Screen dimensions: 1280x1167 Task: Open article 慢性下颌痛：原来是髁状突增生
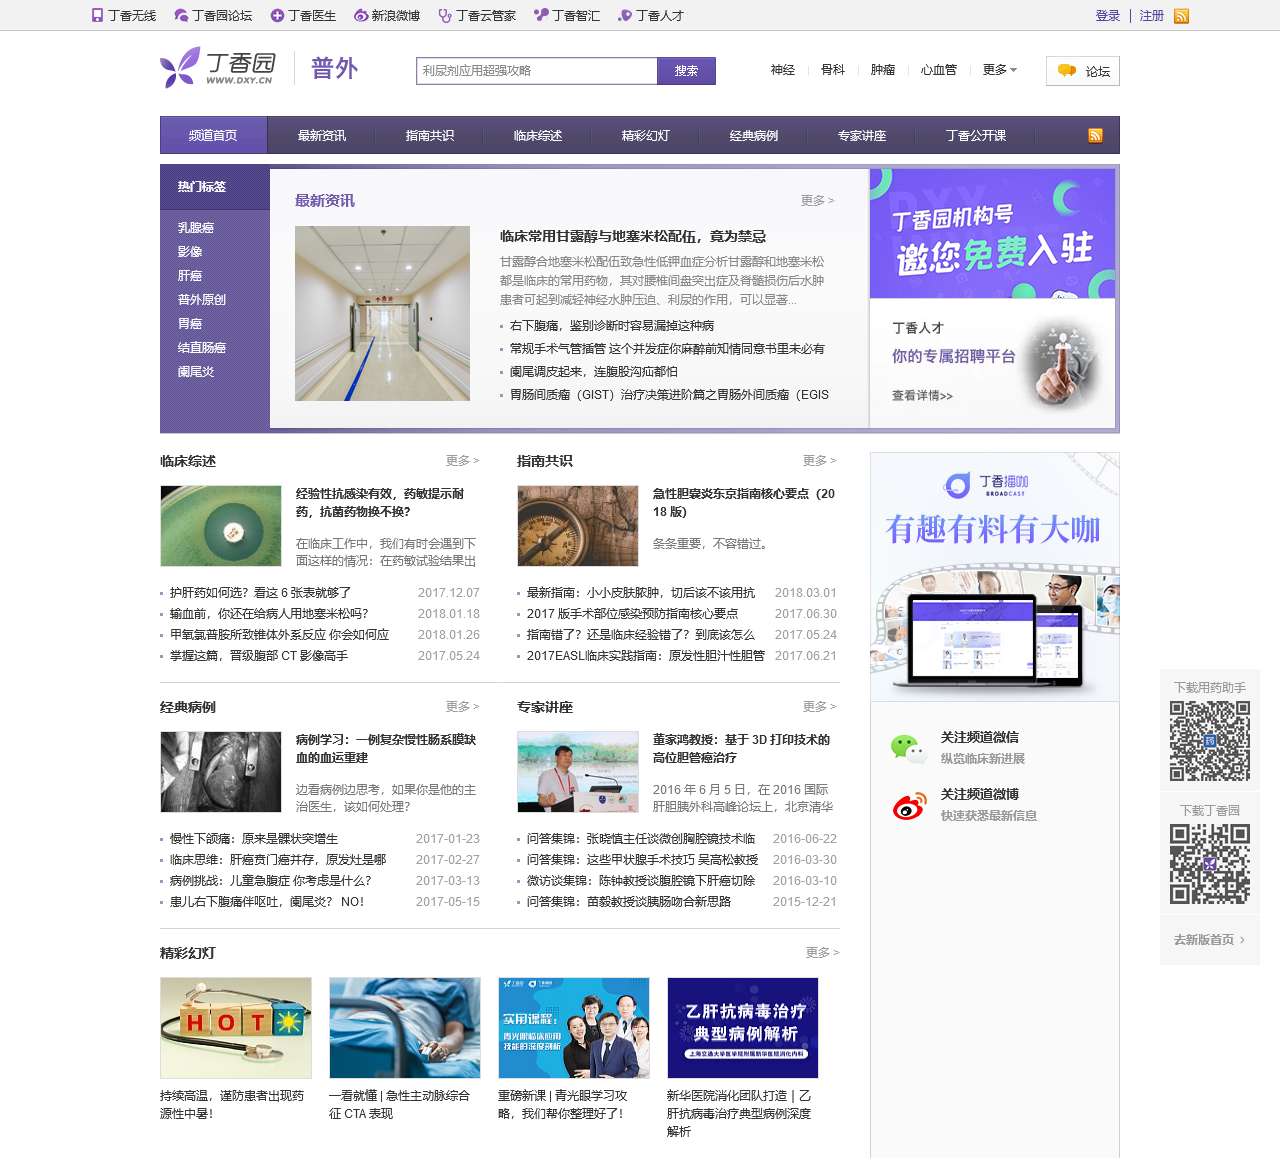[254, 839]
